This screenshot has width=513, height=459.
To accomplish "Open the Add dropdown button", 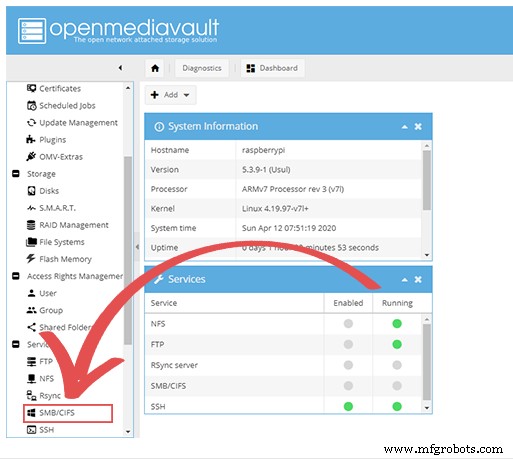I will (x=170, y=95).
